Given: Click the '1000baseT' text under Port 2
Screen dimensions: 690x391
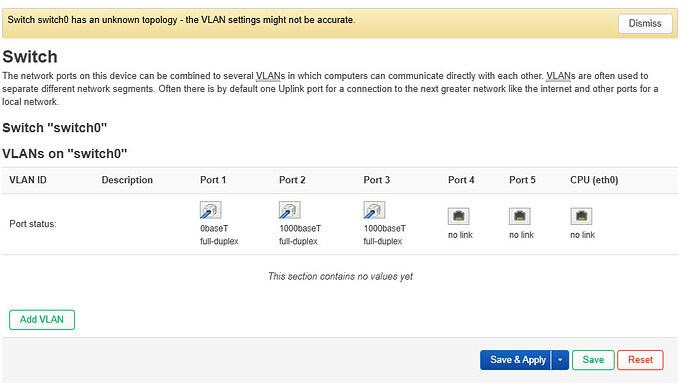Looking at the screenshot, I should [300, 229].
